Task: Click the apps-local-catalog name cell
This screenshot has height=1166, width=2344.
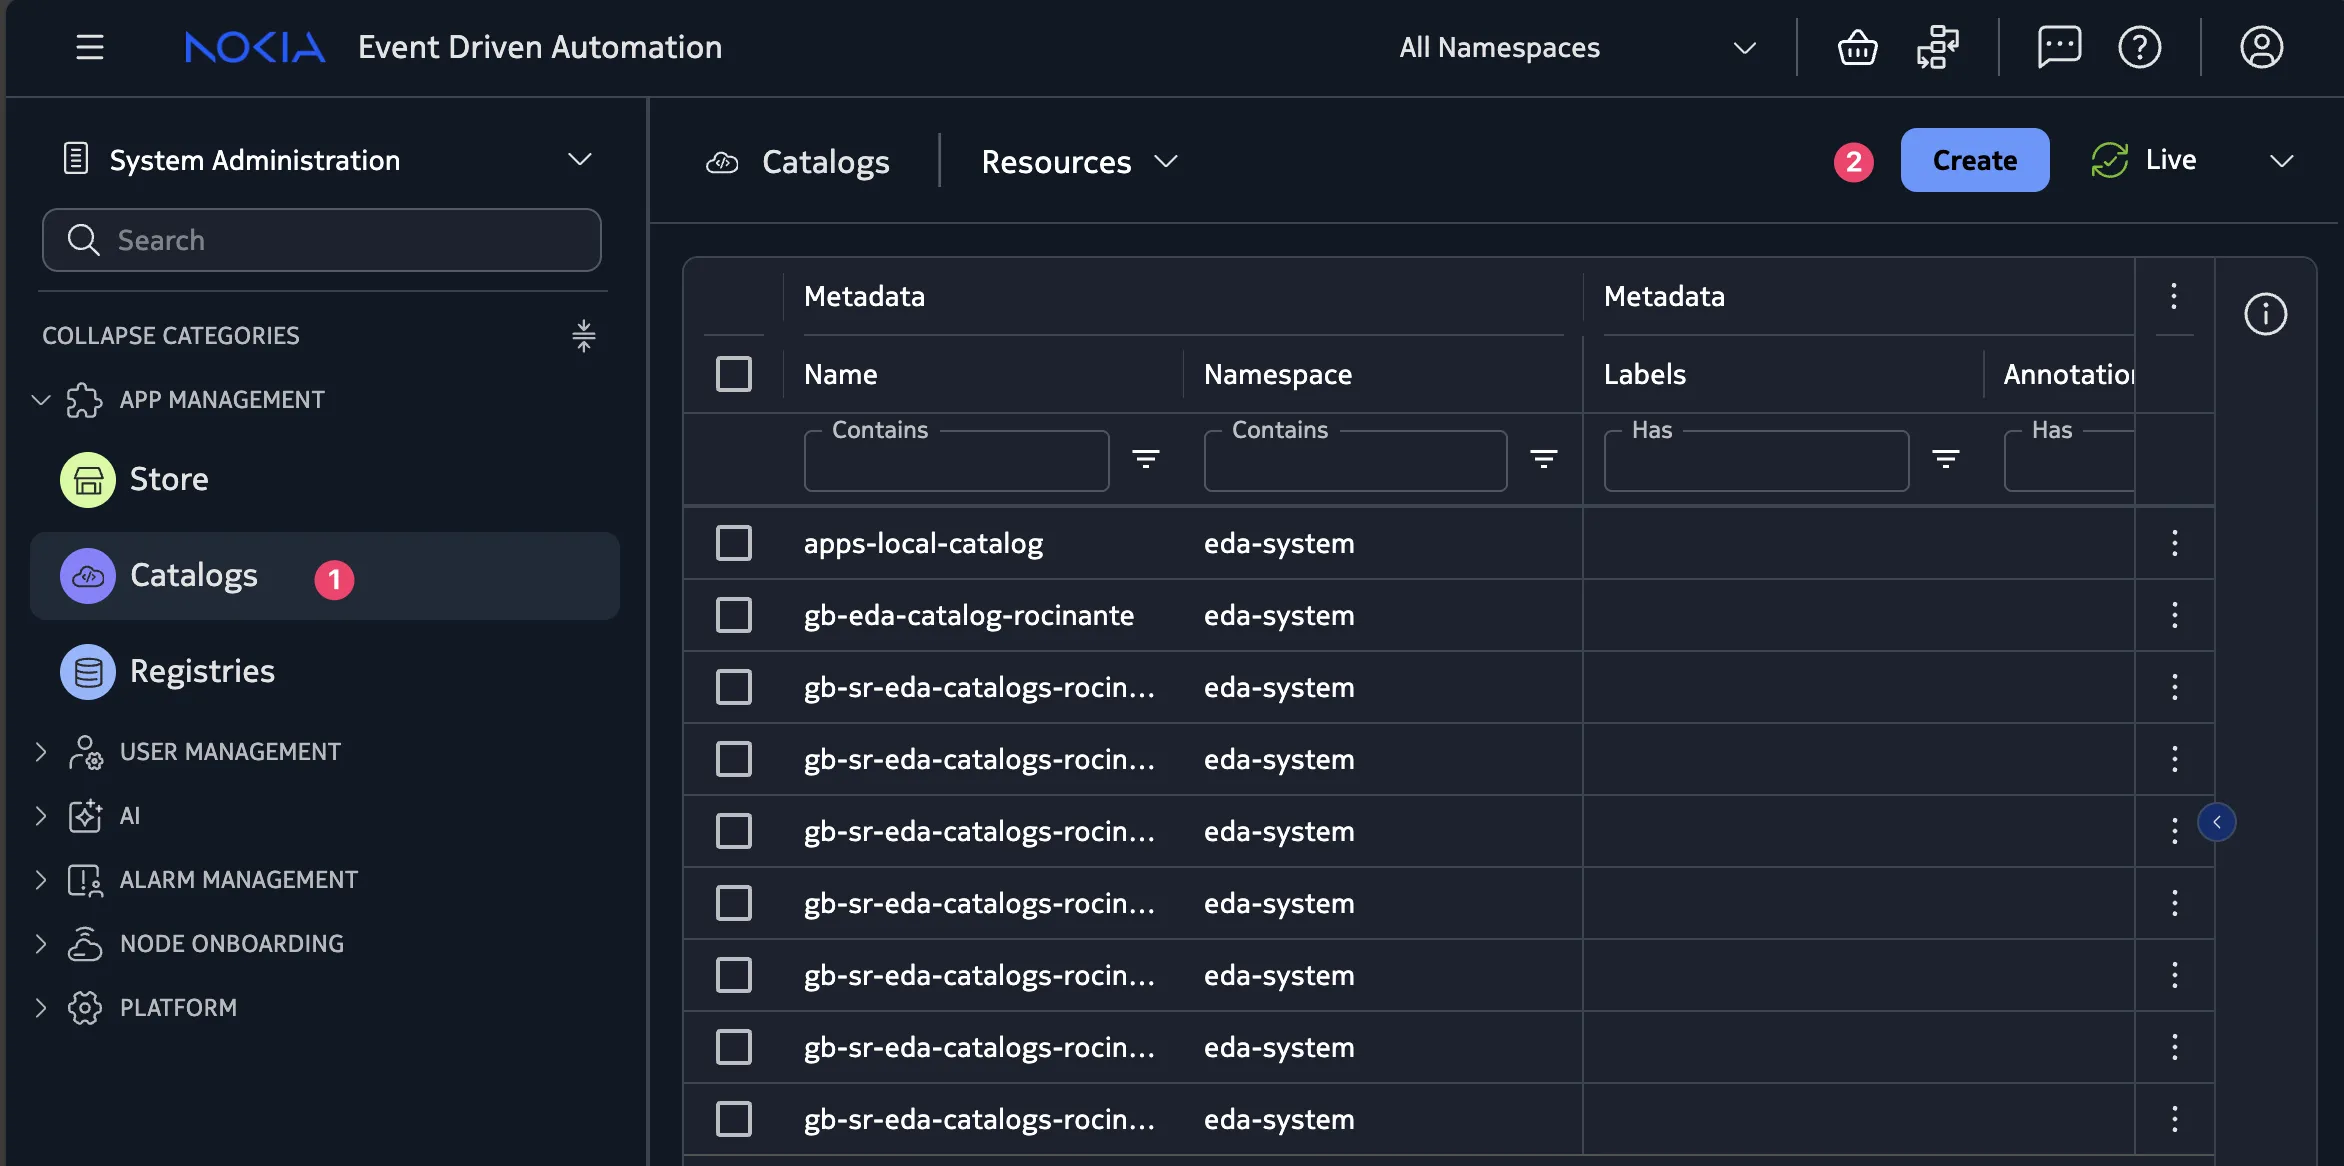Action: (x=923, y=543)
